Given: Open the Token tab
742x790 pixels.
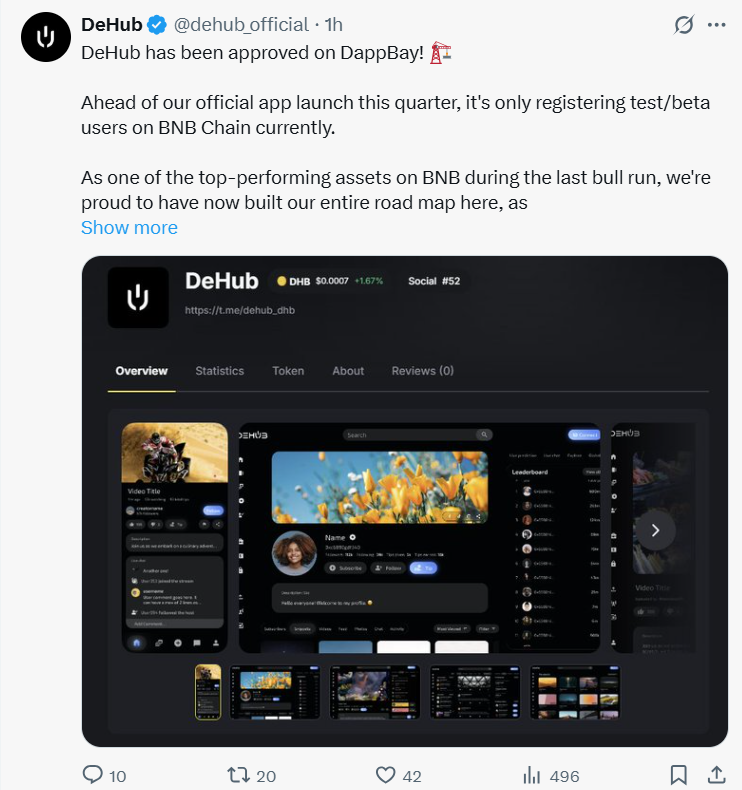Looking at the screenshot, I should coord(288,371).
